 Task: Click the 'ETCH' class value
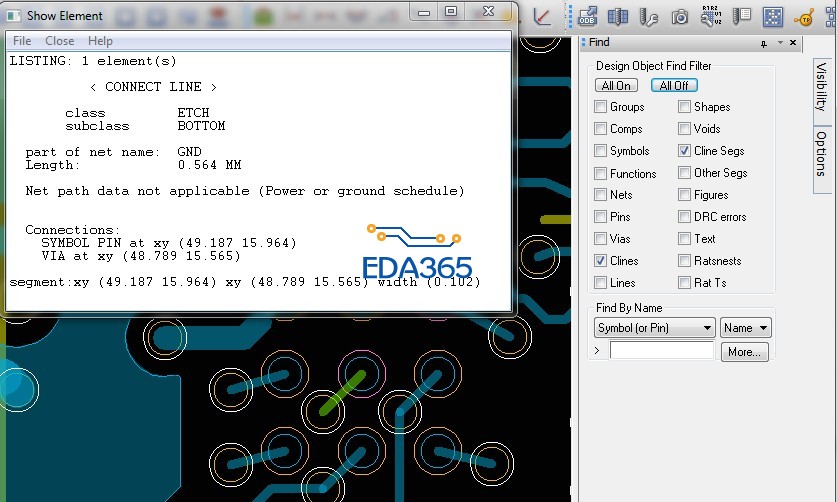193,113
